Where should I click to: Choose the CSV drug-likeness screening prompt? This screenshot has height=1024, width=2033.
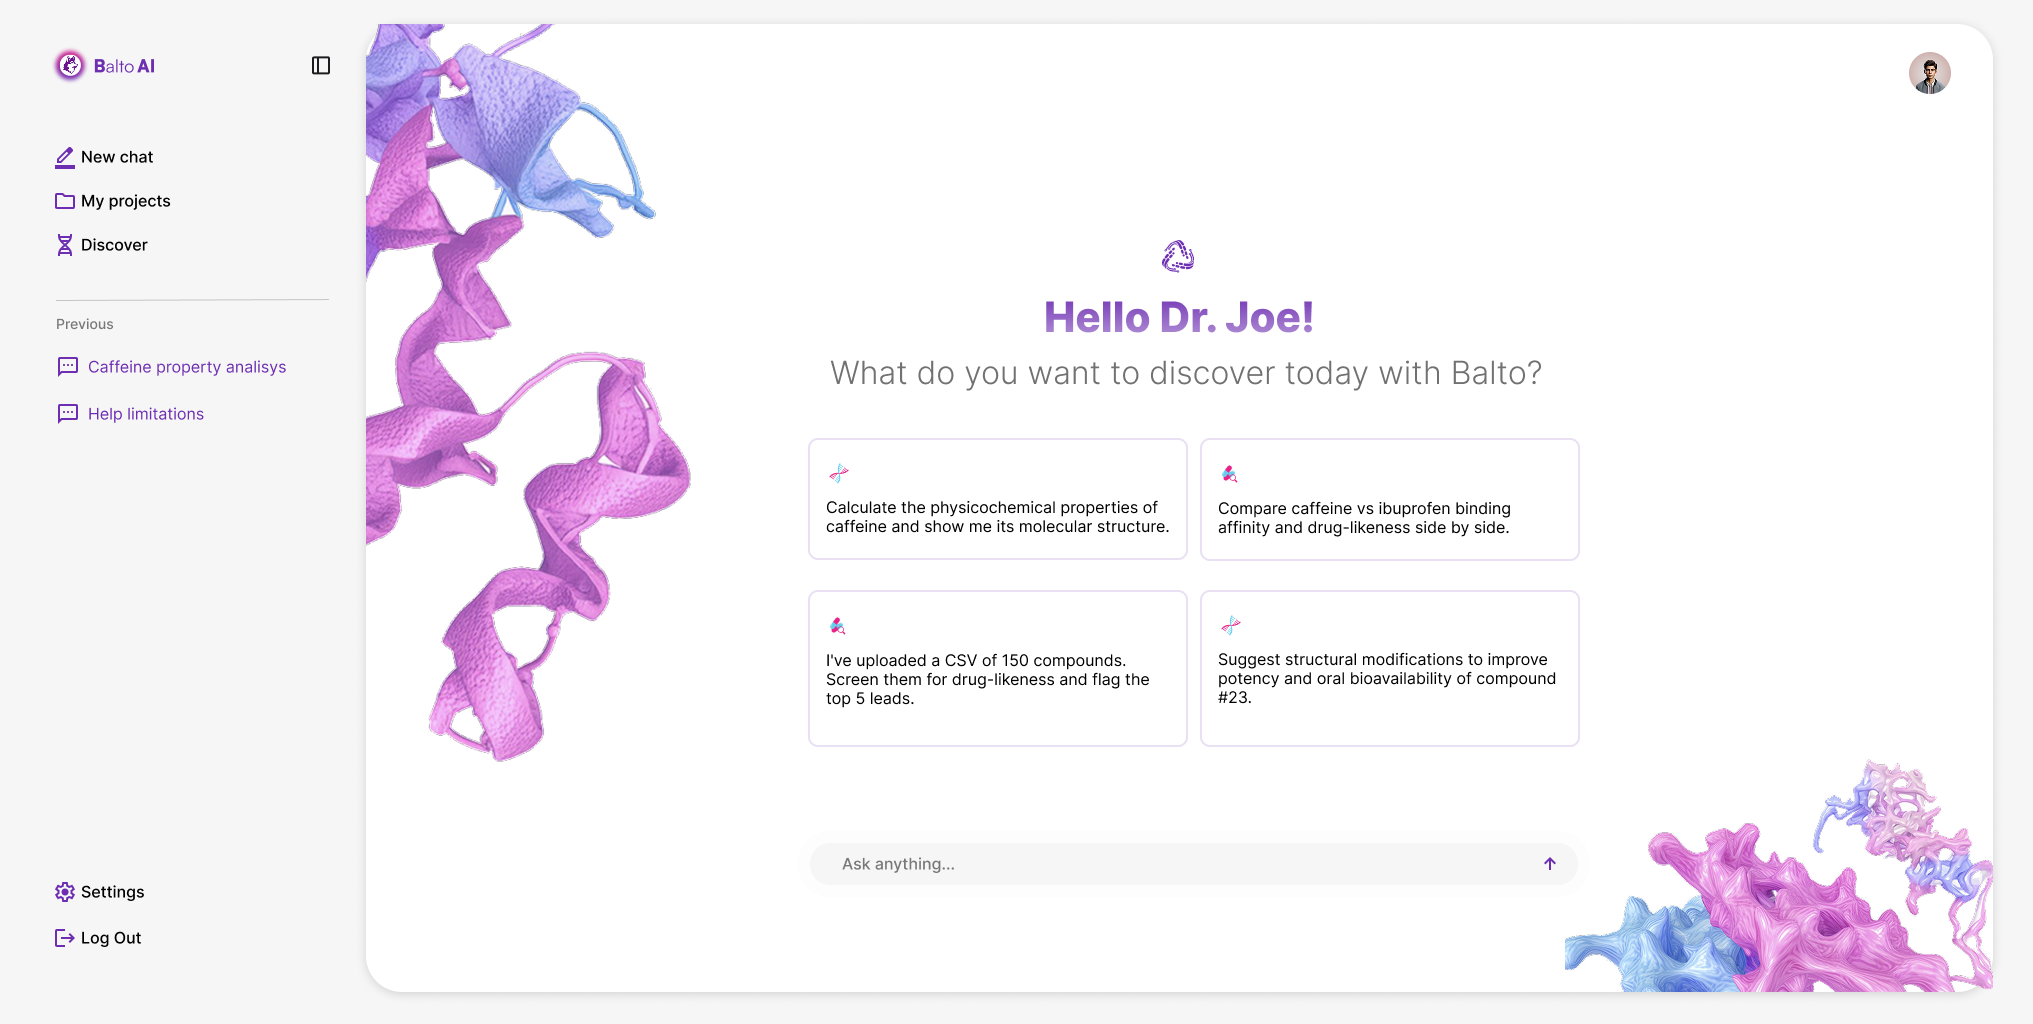click(x=997, y=668)
